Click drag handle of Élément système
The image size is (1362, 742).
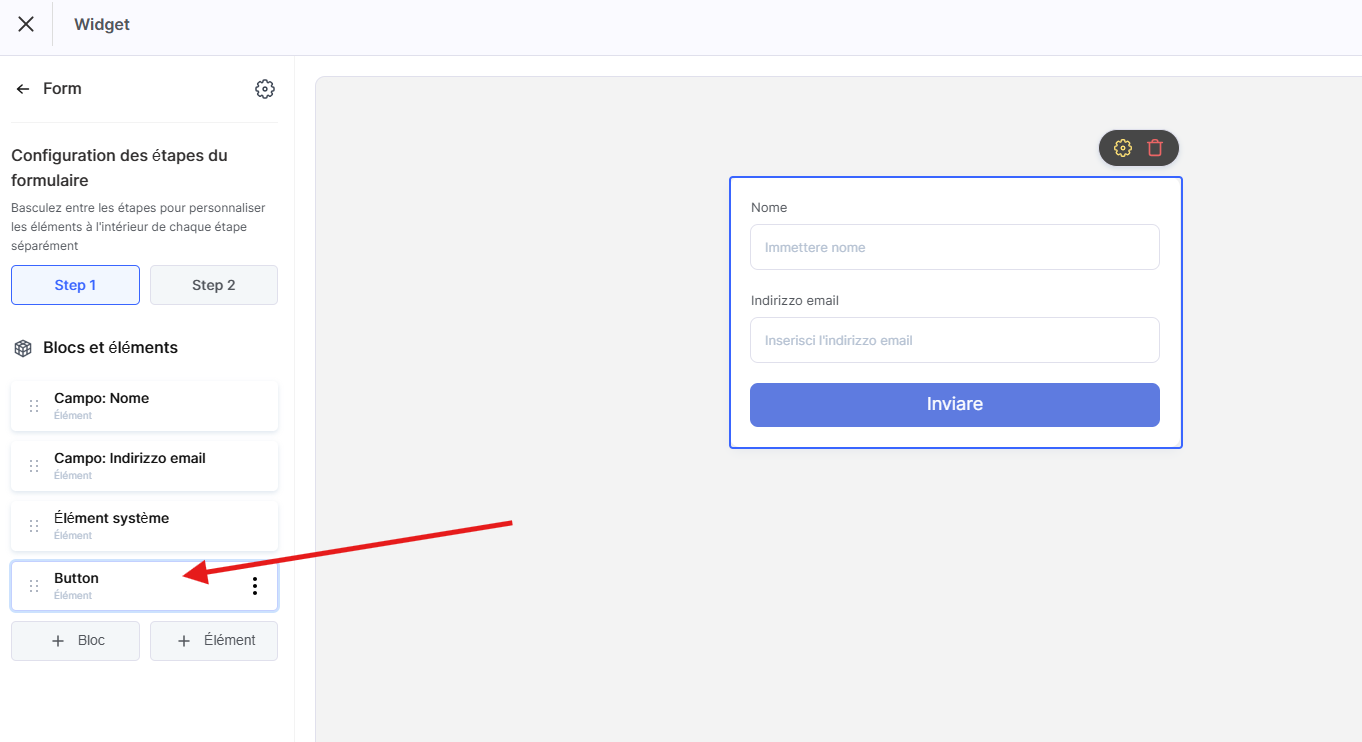tap(34, 526)
